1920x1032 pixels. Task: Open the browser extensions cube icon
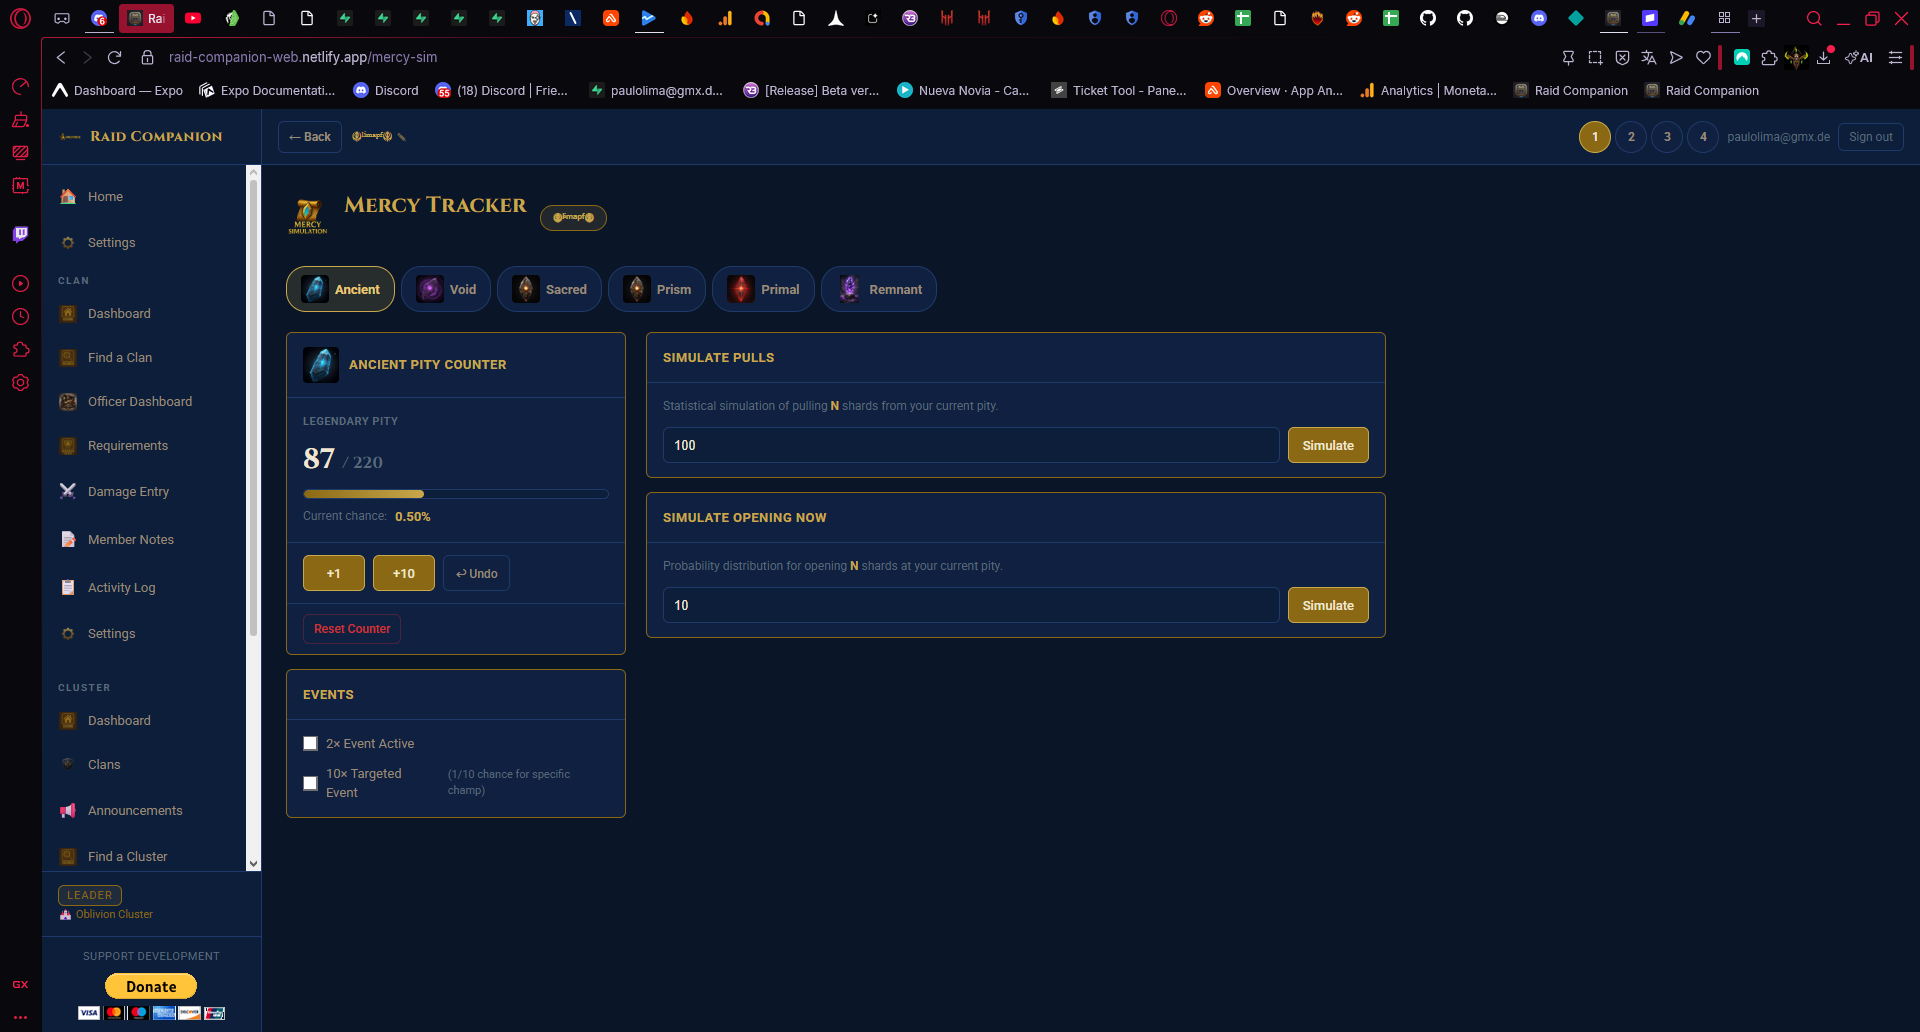coord(1769,57)
